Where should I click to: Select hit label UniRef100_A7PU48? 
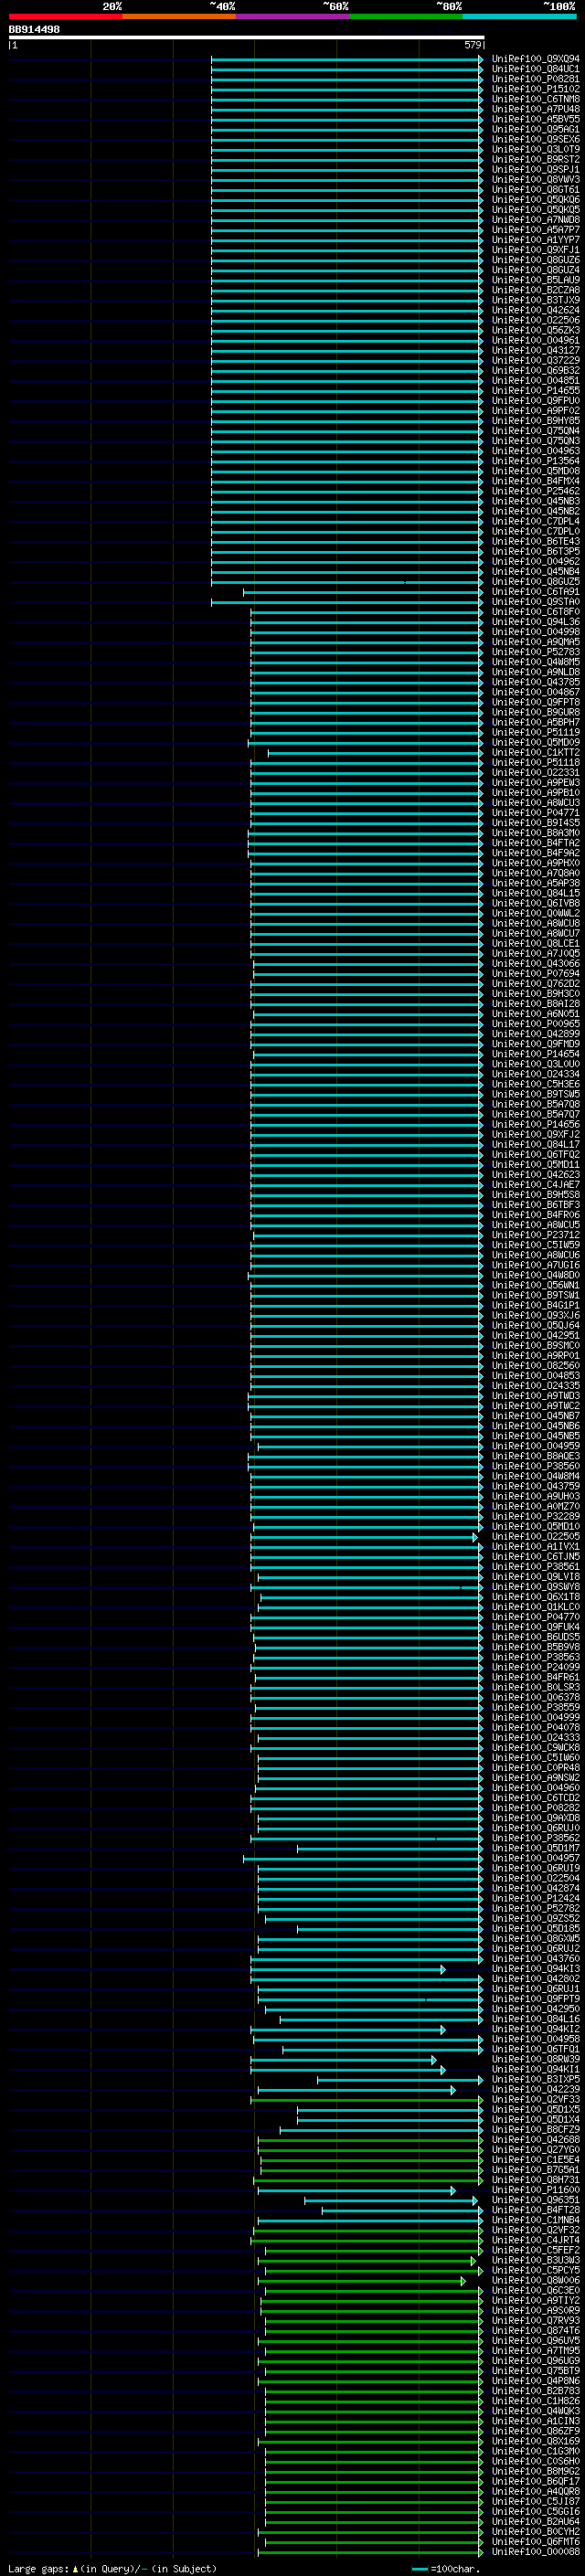[536, 109]
